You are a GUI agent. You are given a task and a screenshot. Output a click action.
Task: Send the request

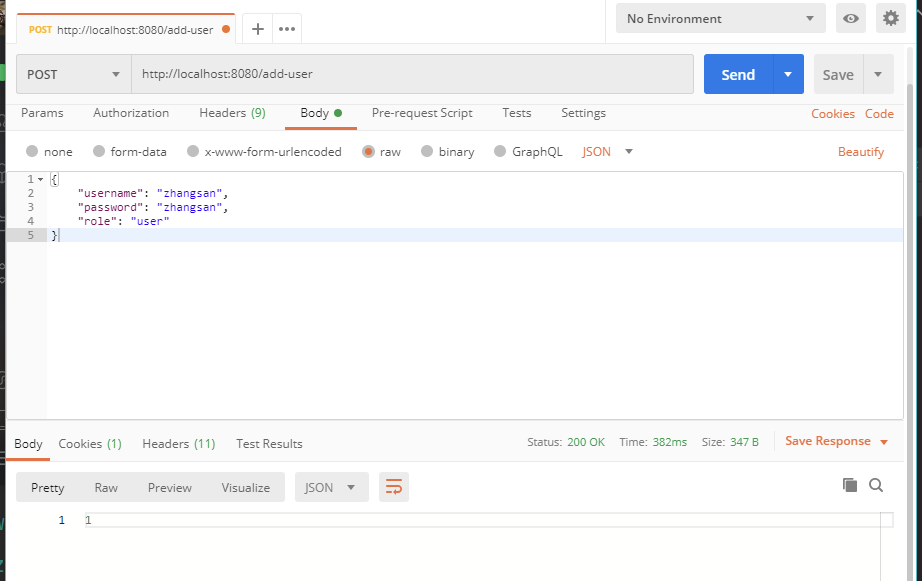(739, 74)
